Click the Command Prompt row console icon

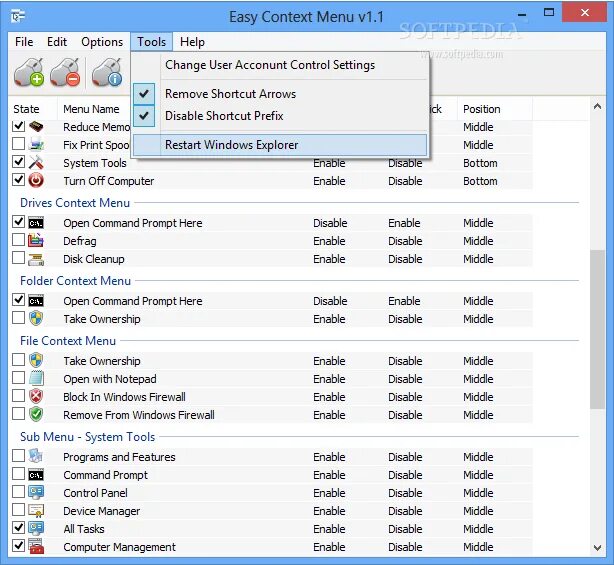coord(36,475)
